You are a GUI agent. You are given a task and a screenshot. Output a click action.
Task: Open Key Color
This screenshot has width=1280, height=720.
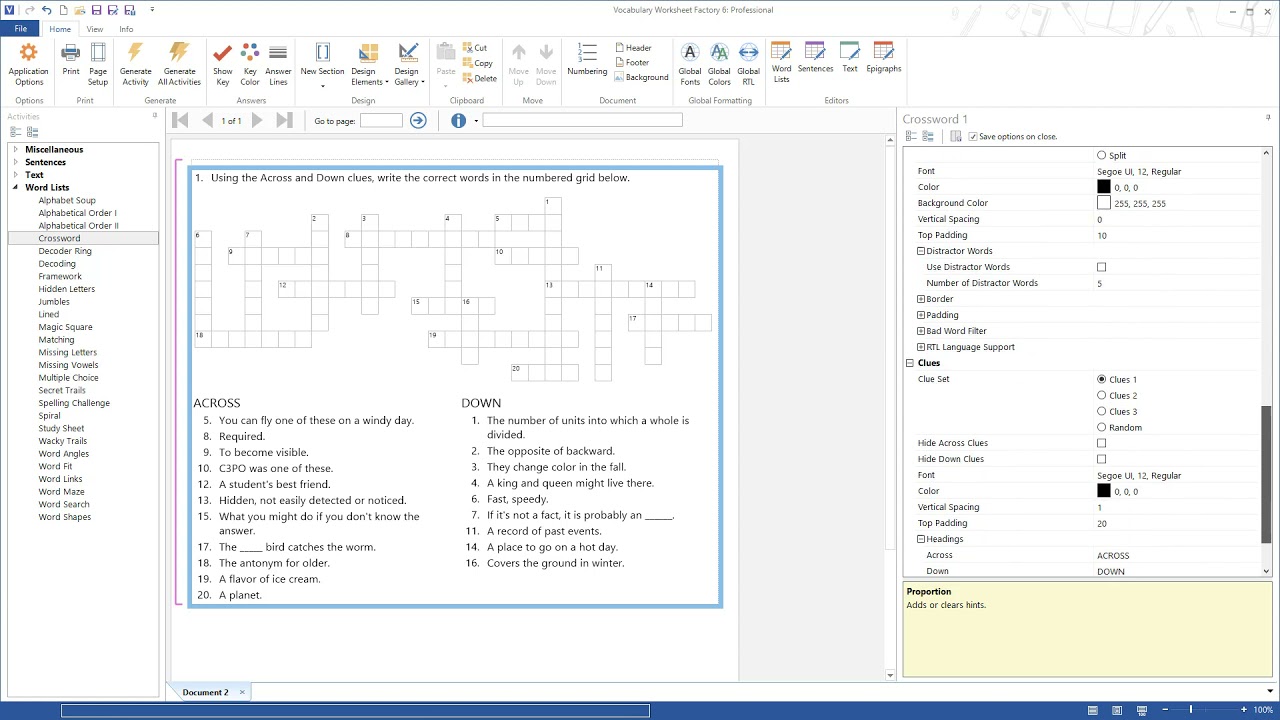point(250,64)
